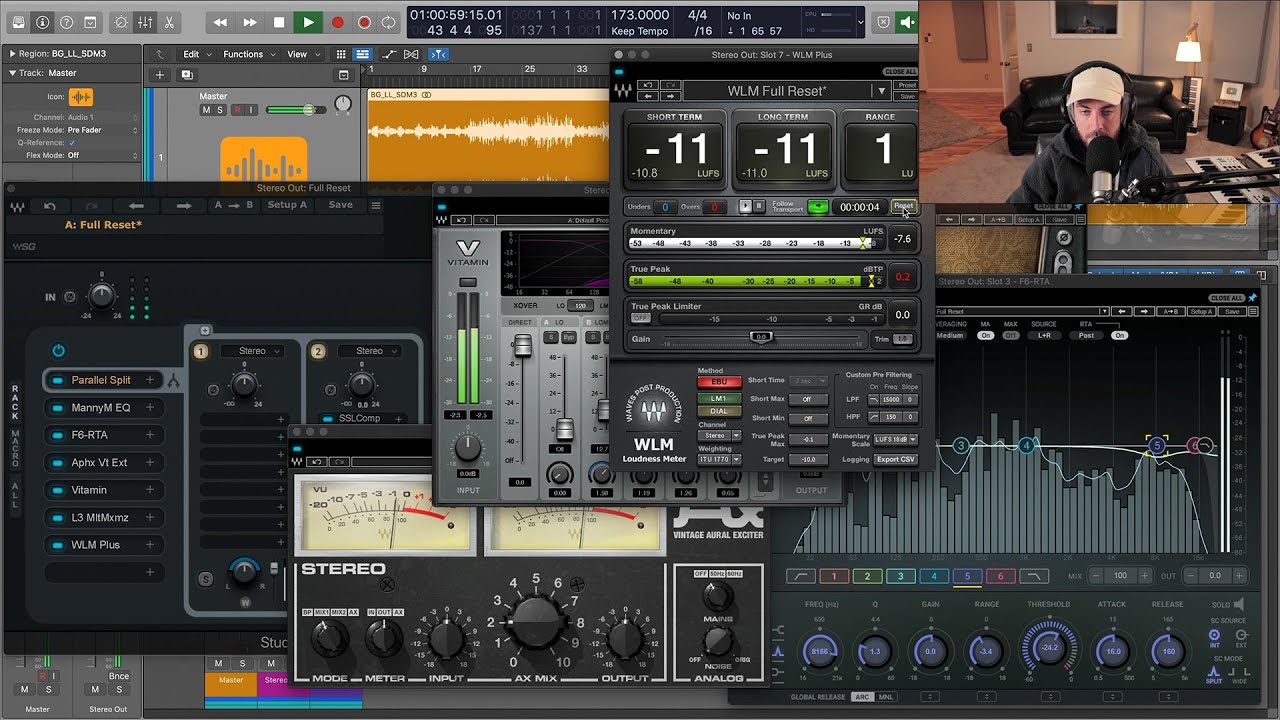Viewport: 1280px width, 720px height.
Task: Click the Rewind transport button
Action: pos(220,22)
